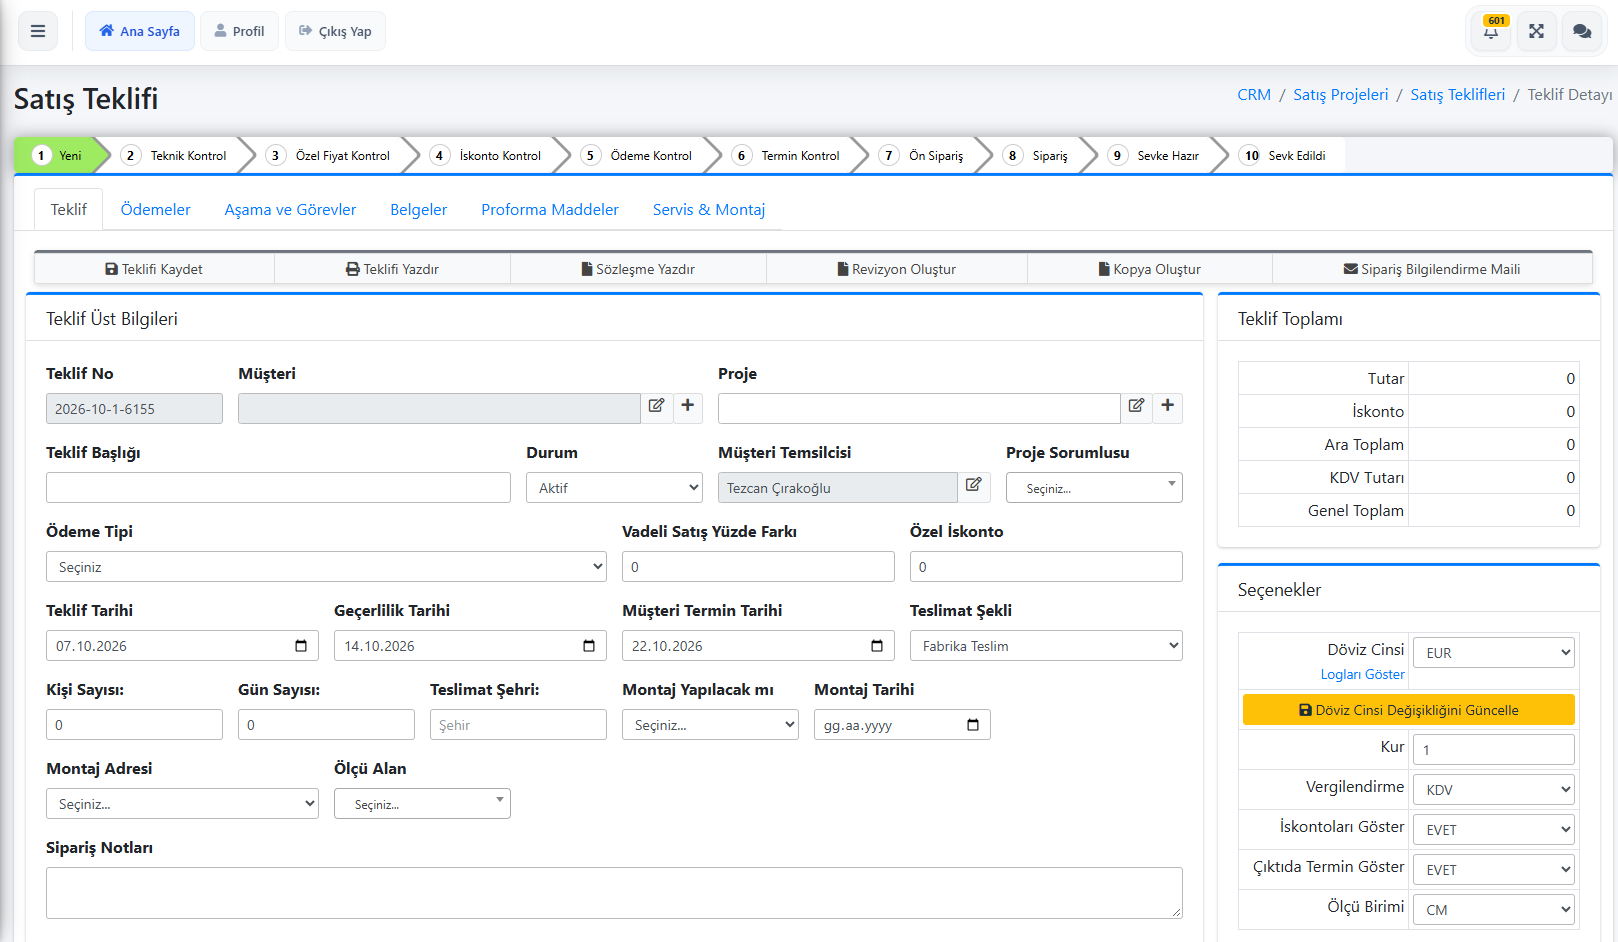Add new customer with Müşteri plus icon
1618x942 pixels.
click(x=688, y=406)
